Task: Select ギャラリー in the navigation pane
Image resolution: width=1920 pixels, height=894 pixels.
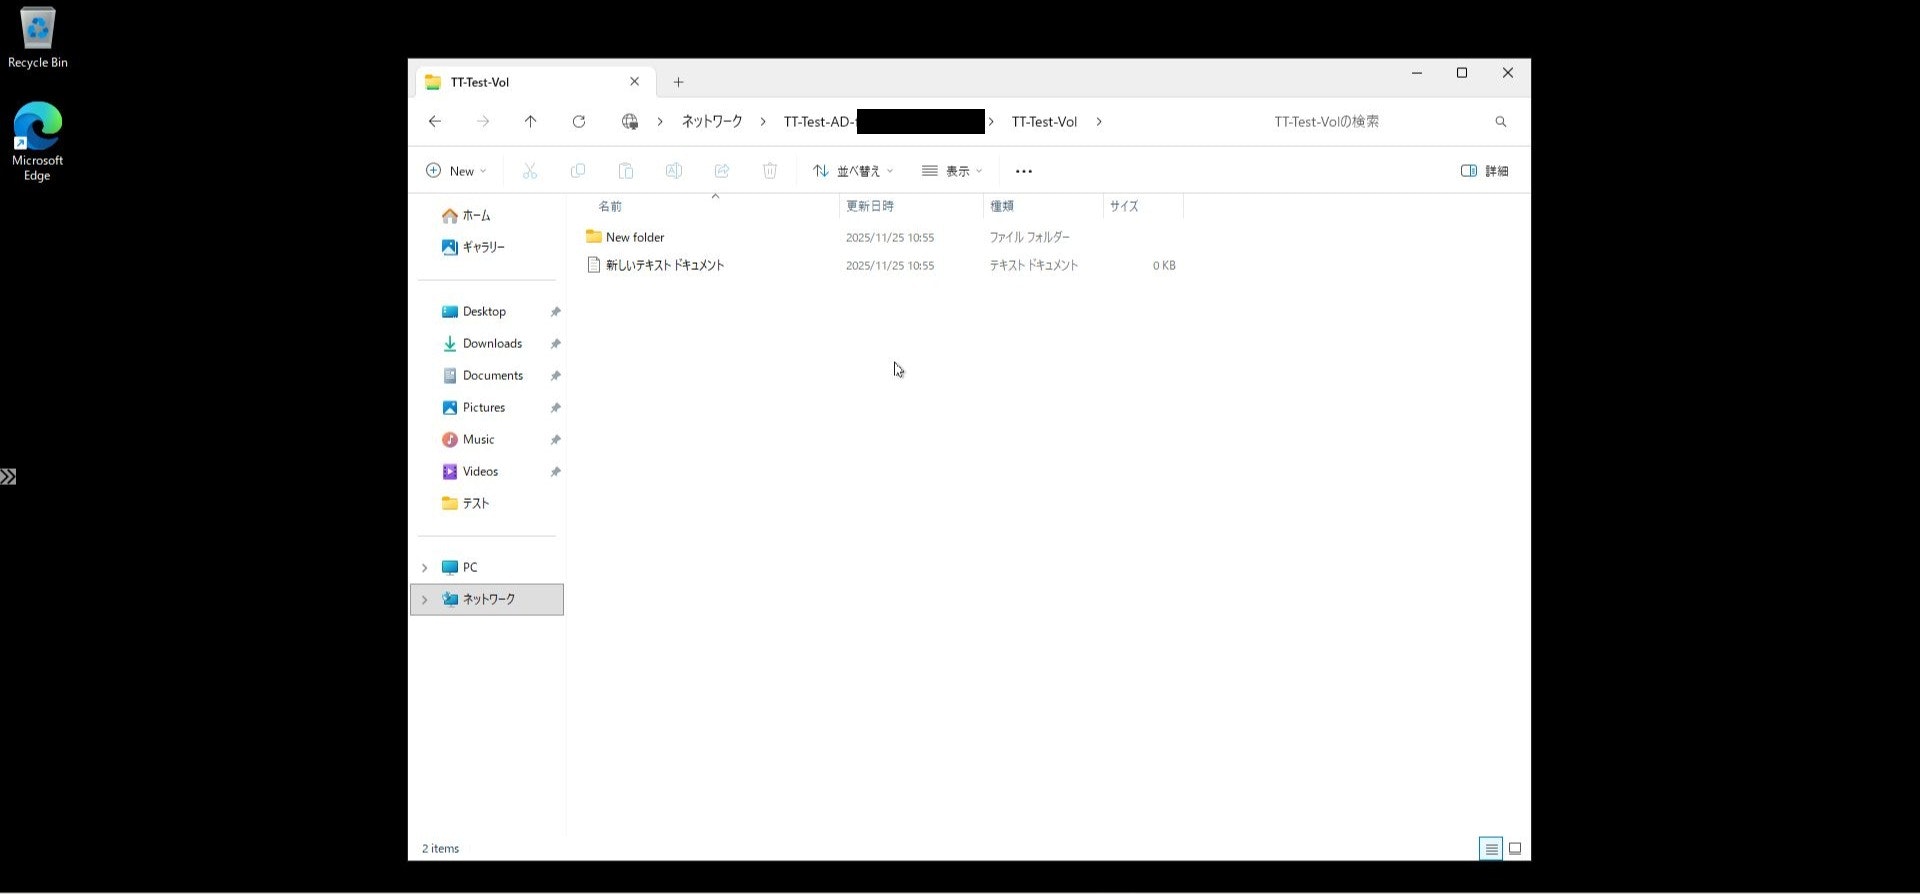Action: coord(473,247)
